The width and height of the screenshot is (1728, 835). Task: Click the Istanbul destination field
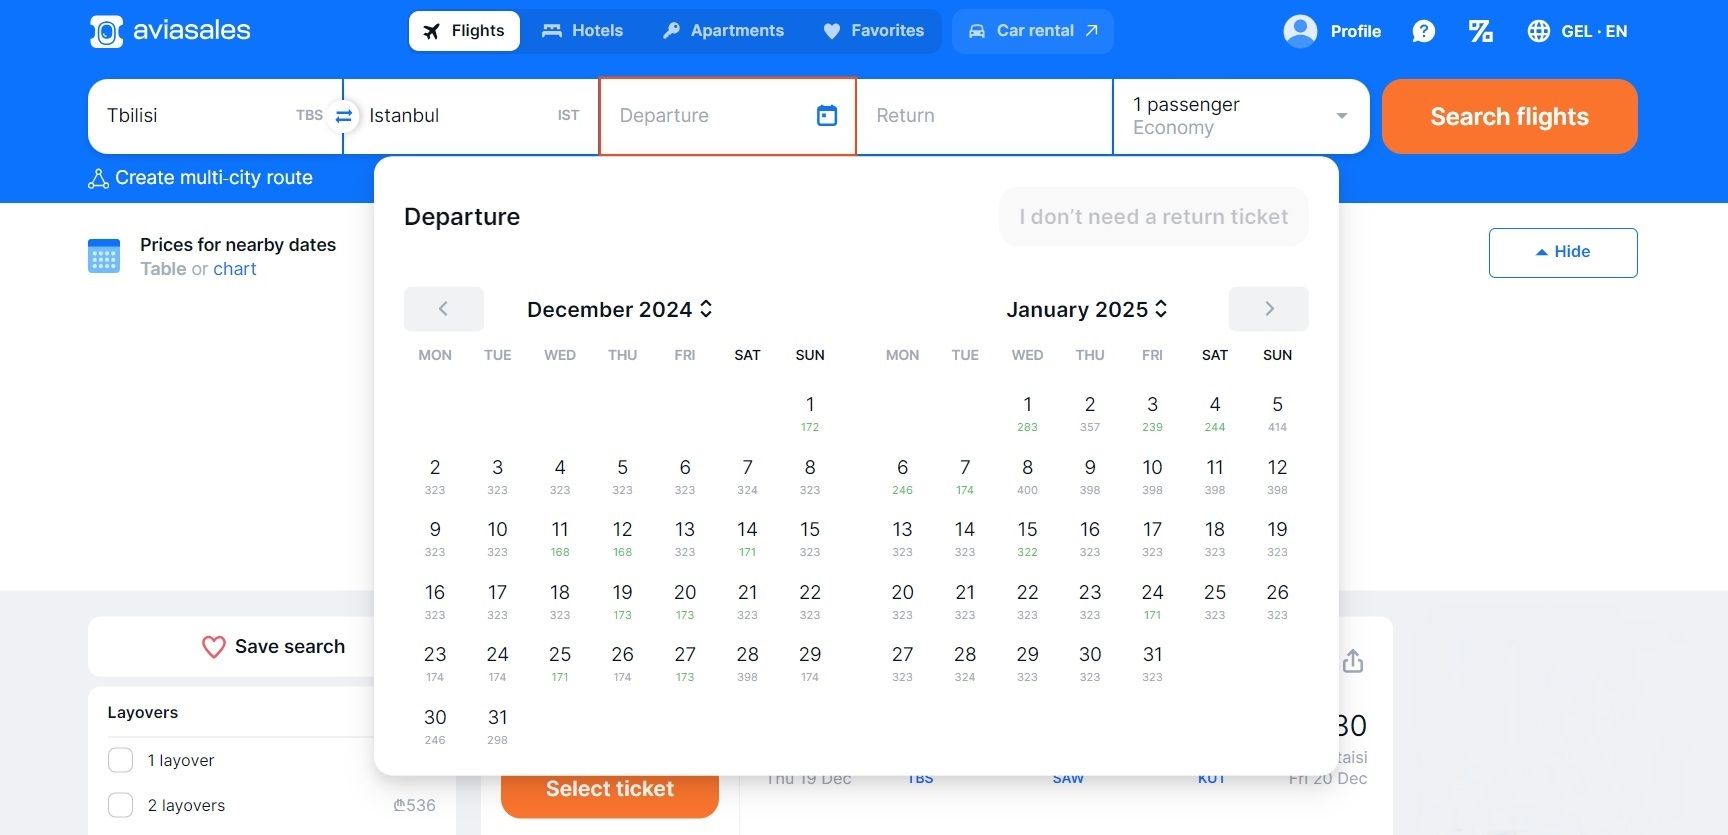(471, 116)
